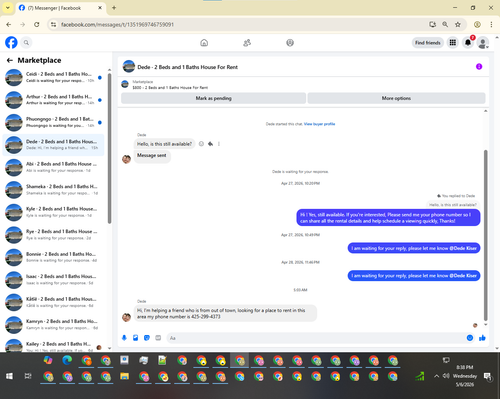Open Bonnie's conversation

point(53,257)
